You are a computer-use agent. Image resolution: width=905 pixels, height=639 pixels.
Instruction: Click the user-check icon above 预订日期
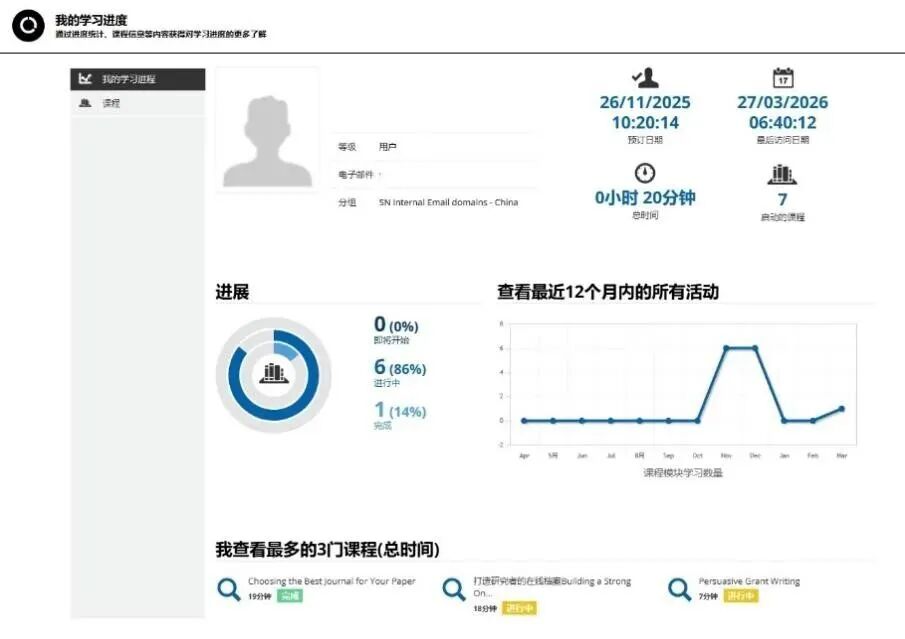645,77
